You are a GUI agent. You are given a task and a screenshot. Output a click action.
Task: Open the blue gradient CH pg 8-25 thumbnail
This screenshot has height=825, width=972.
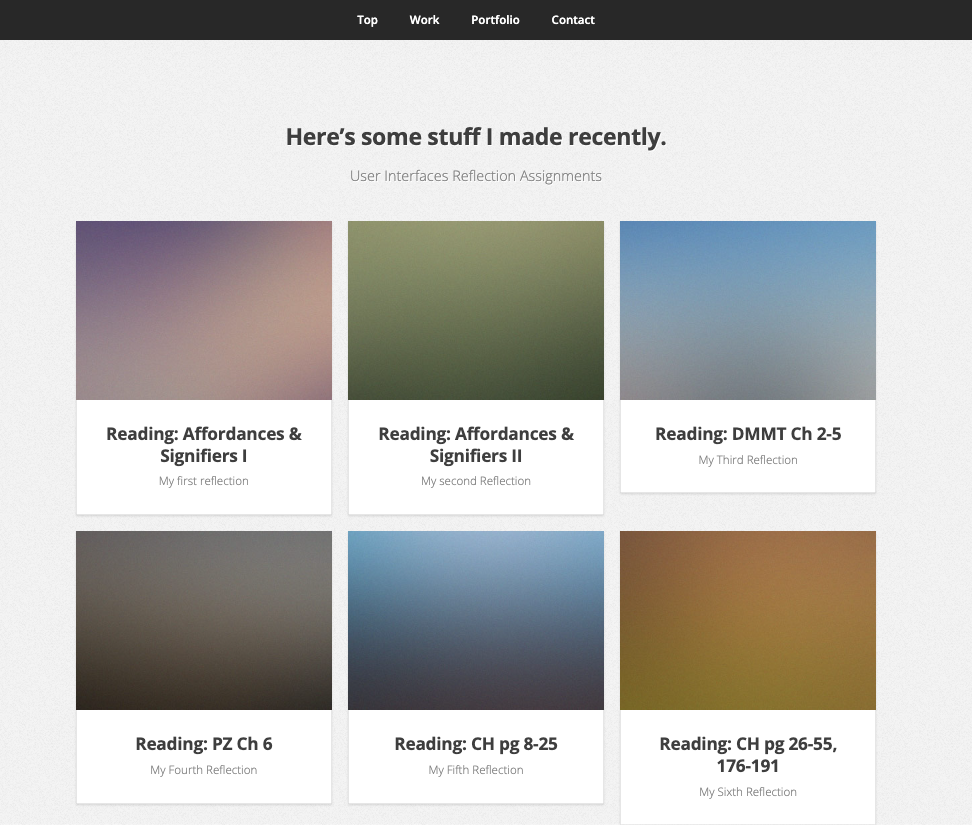coord(476,620)
